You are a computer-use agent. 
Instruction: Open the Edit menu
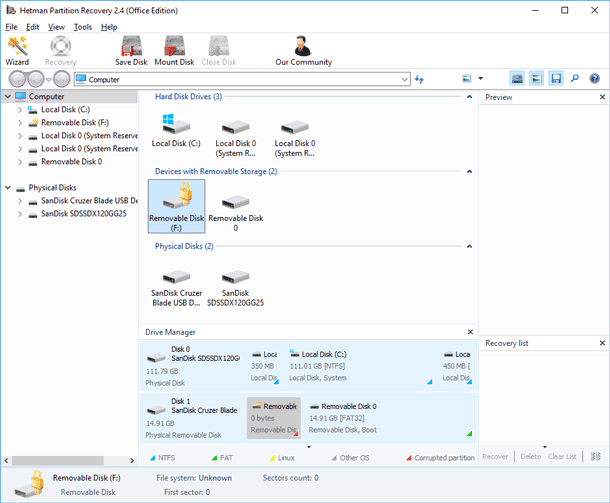[x=33, y=27]
